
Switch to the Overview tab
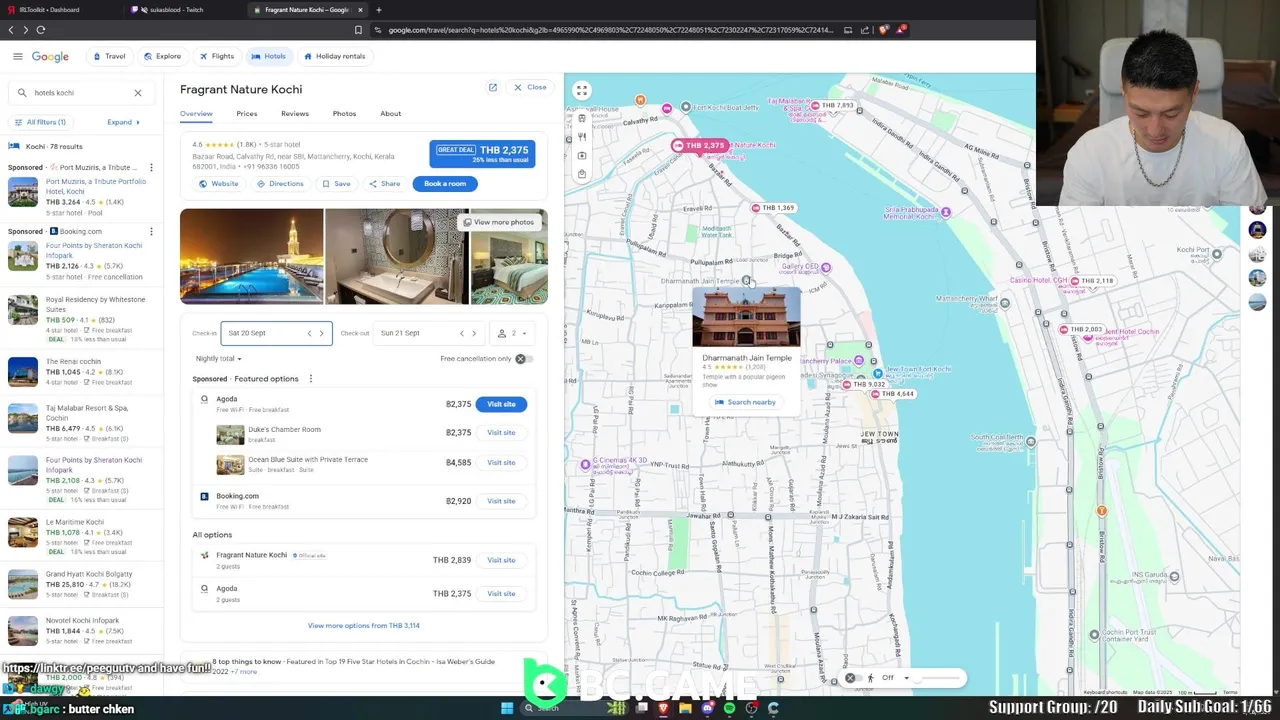tap(196, 113)
